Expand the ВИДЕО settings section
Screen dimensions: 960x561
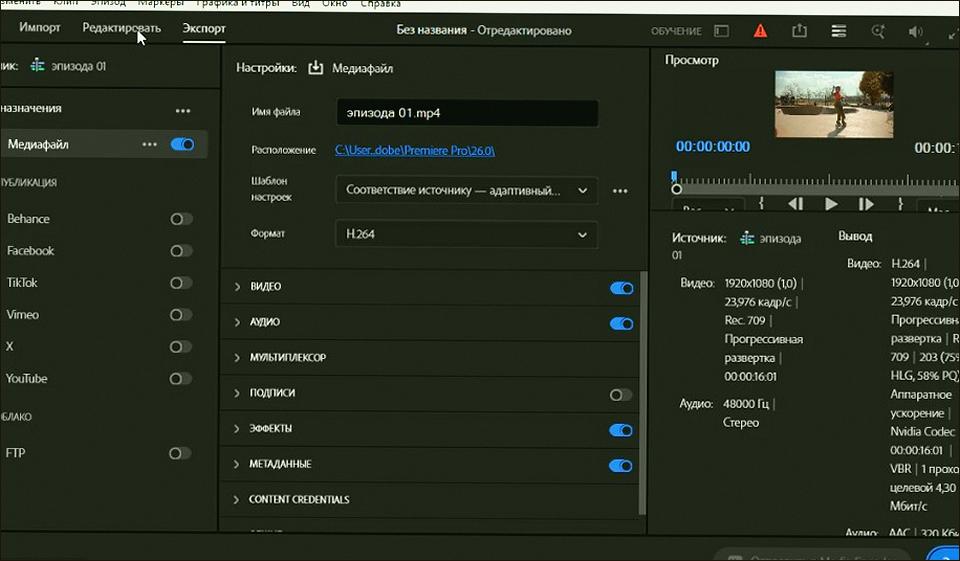(237, 287)
